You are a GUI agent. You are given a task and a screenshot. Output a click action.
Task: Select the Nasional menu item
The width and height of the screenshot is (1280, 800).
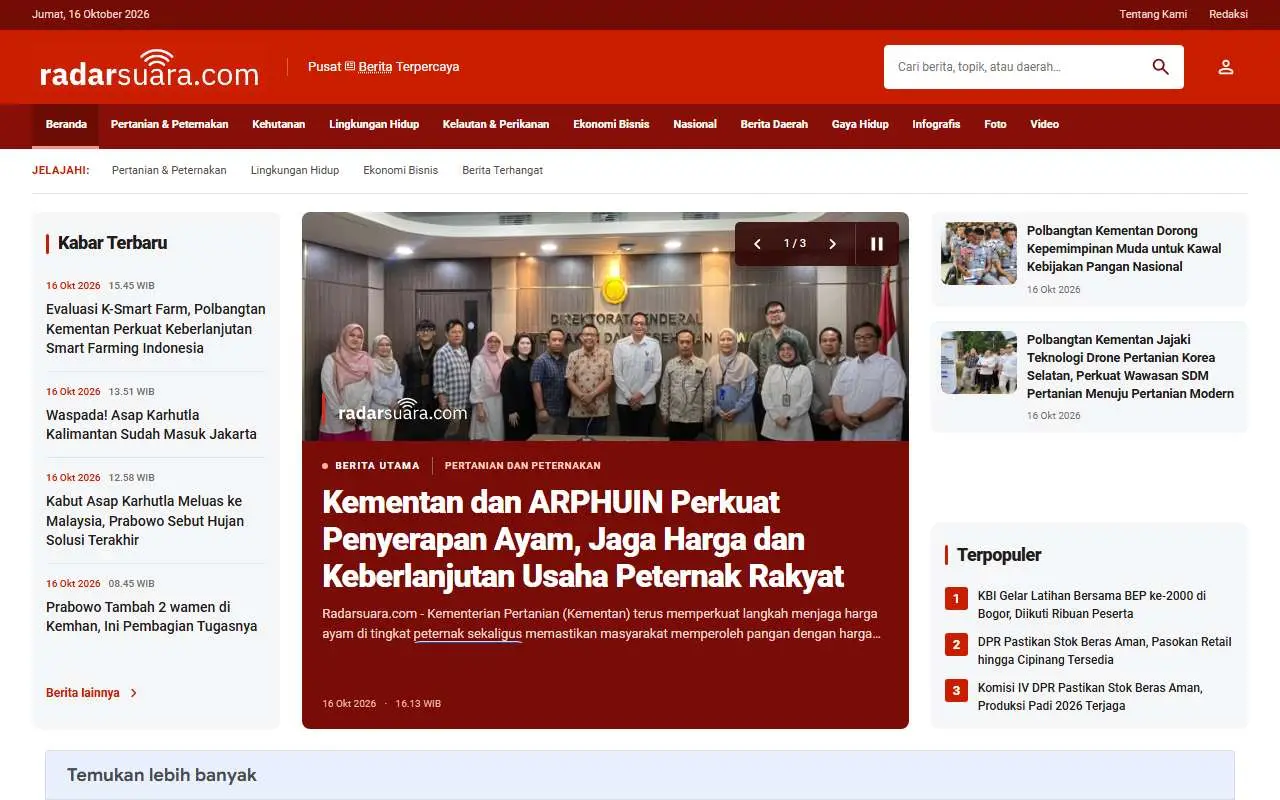click(695, 125)
